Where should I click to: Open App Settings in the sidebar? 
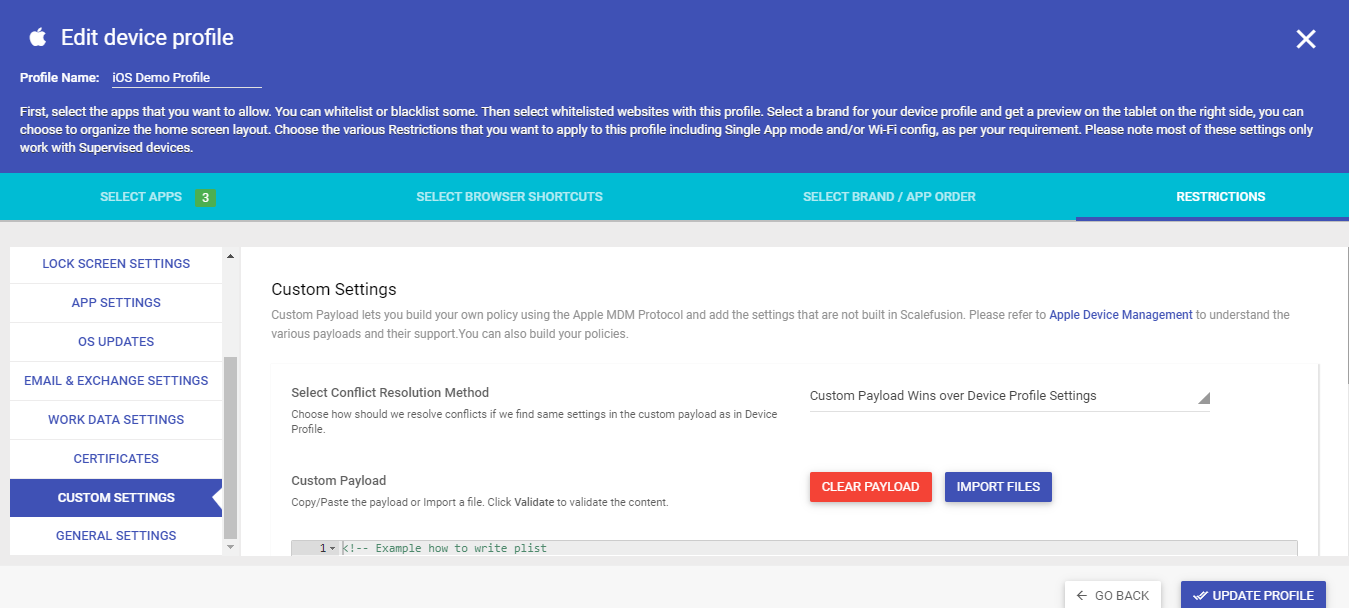coord(116,303)
